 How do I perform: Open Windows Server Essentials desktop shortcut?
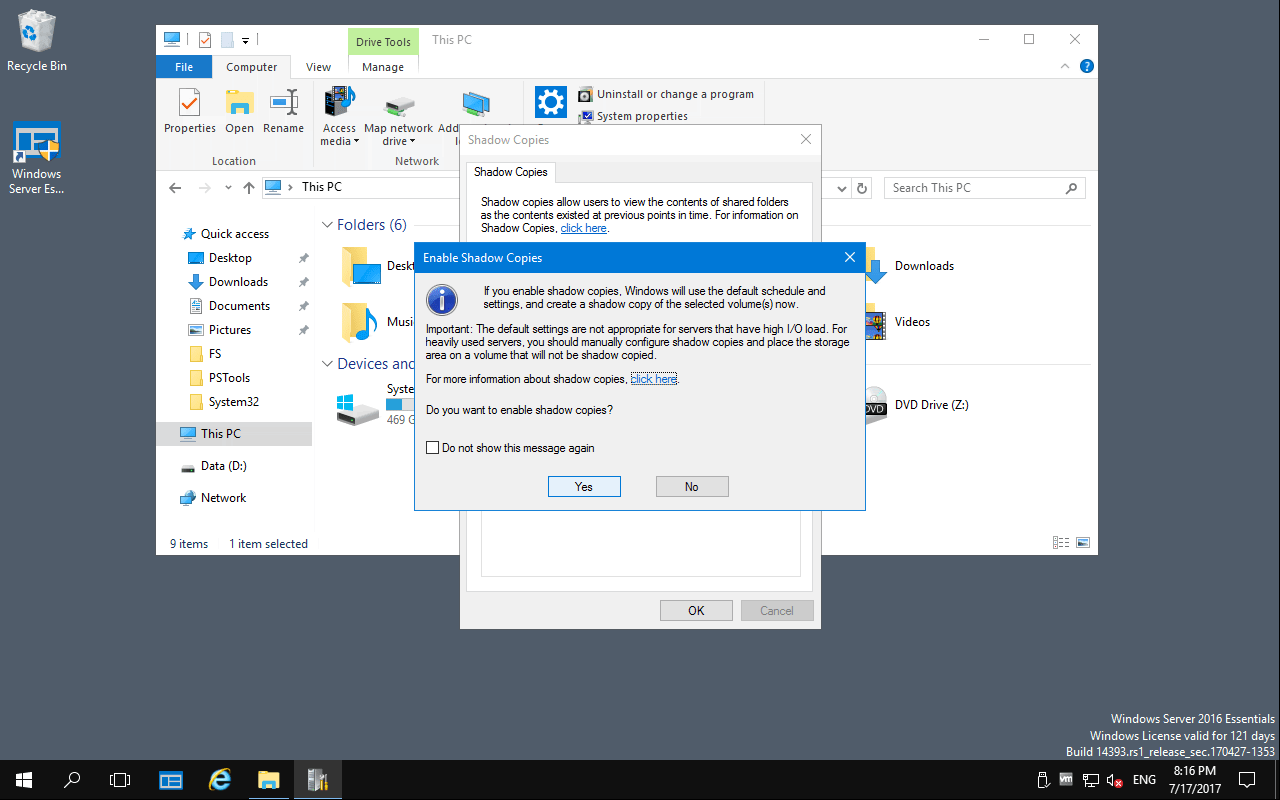[37, 159]
